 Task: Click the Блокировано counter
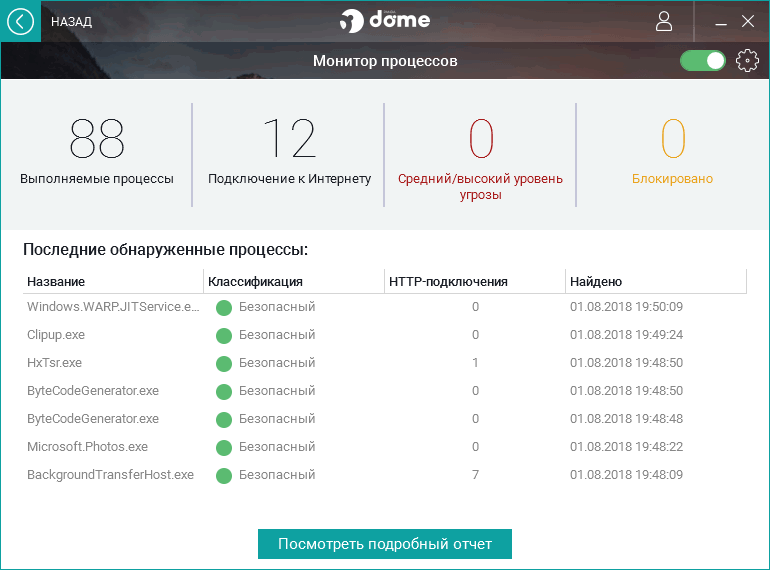[x=672, y=152]
